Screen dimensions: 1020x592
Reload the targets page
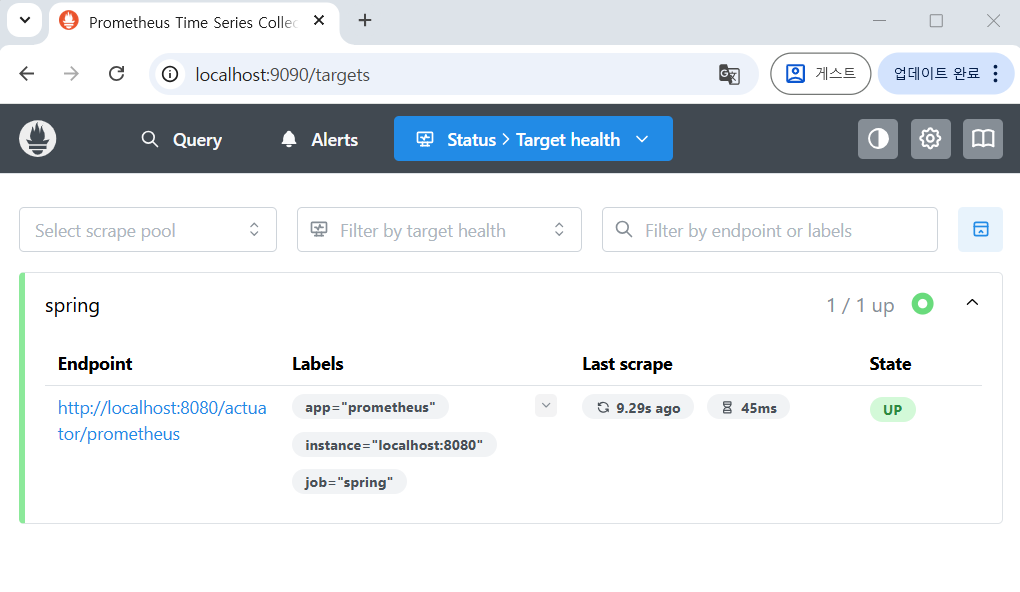pos(116,74)
